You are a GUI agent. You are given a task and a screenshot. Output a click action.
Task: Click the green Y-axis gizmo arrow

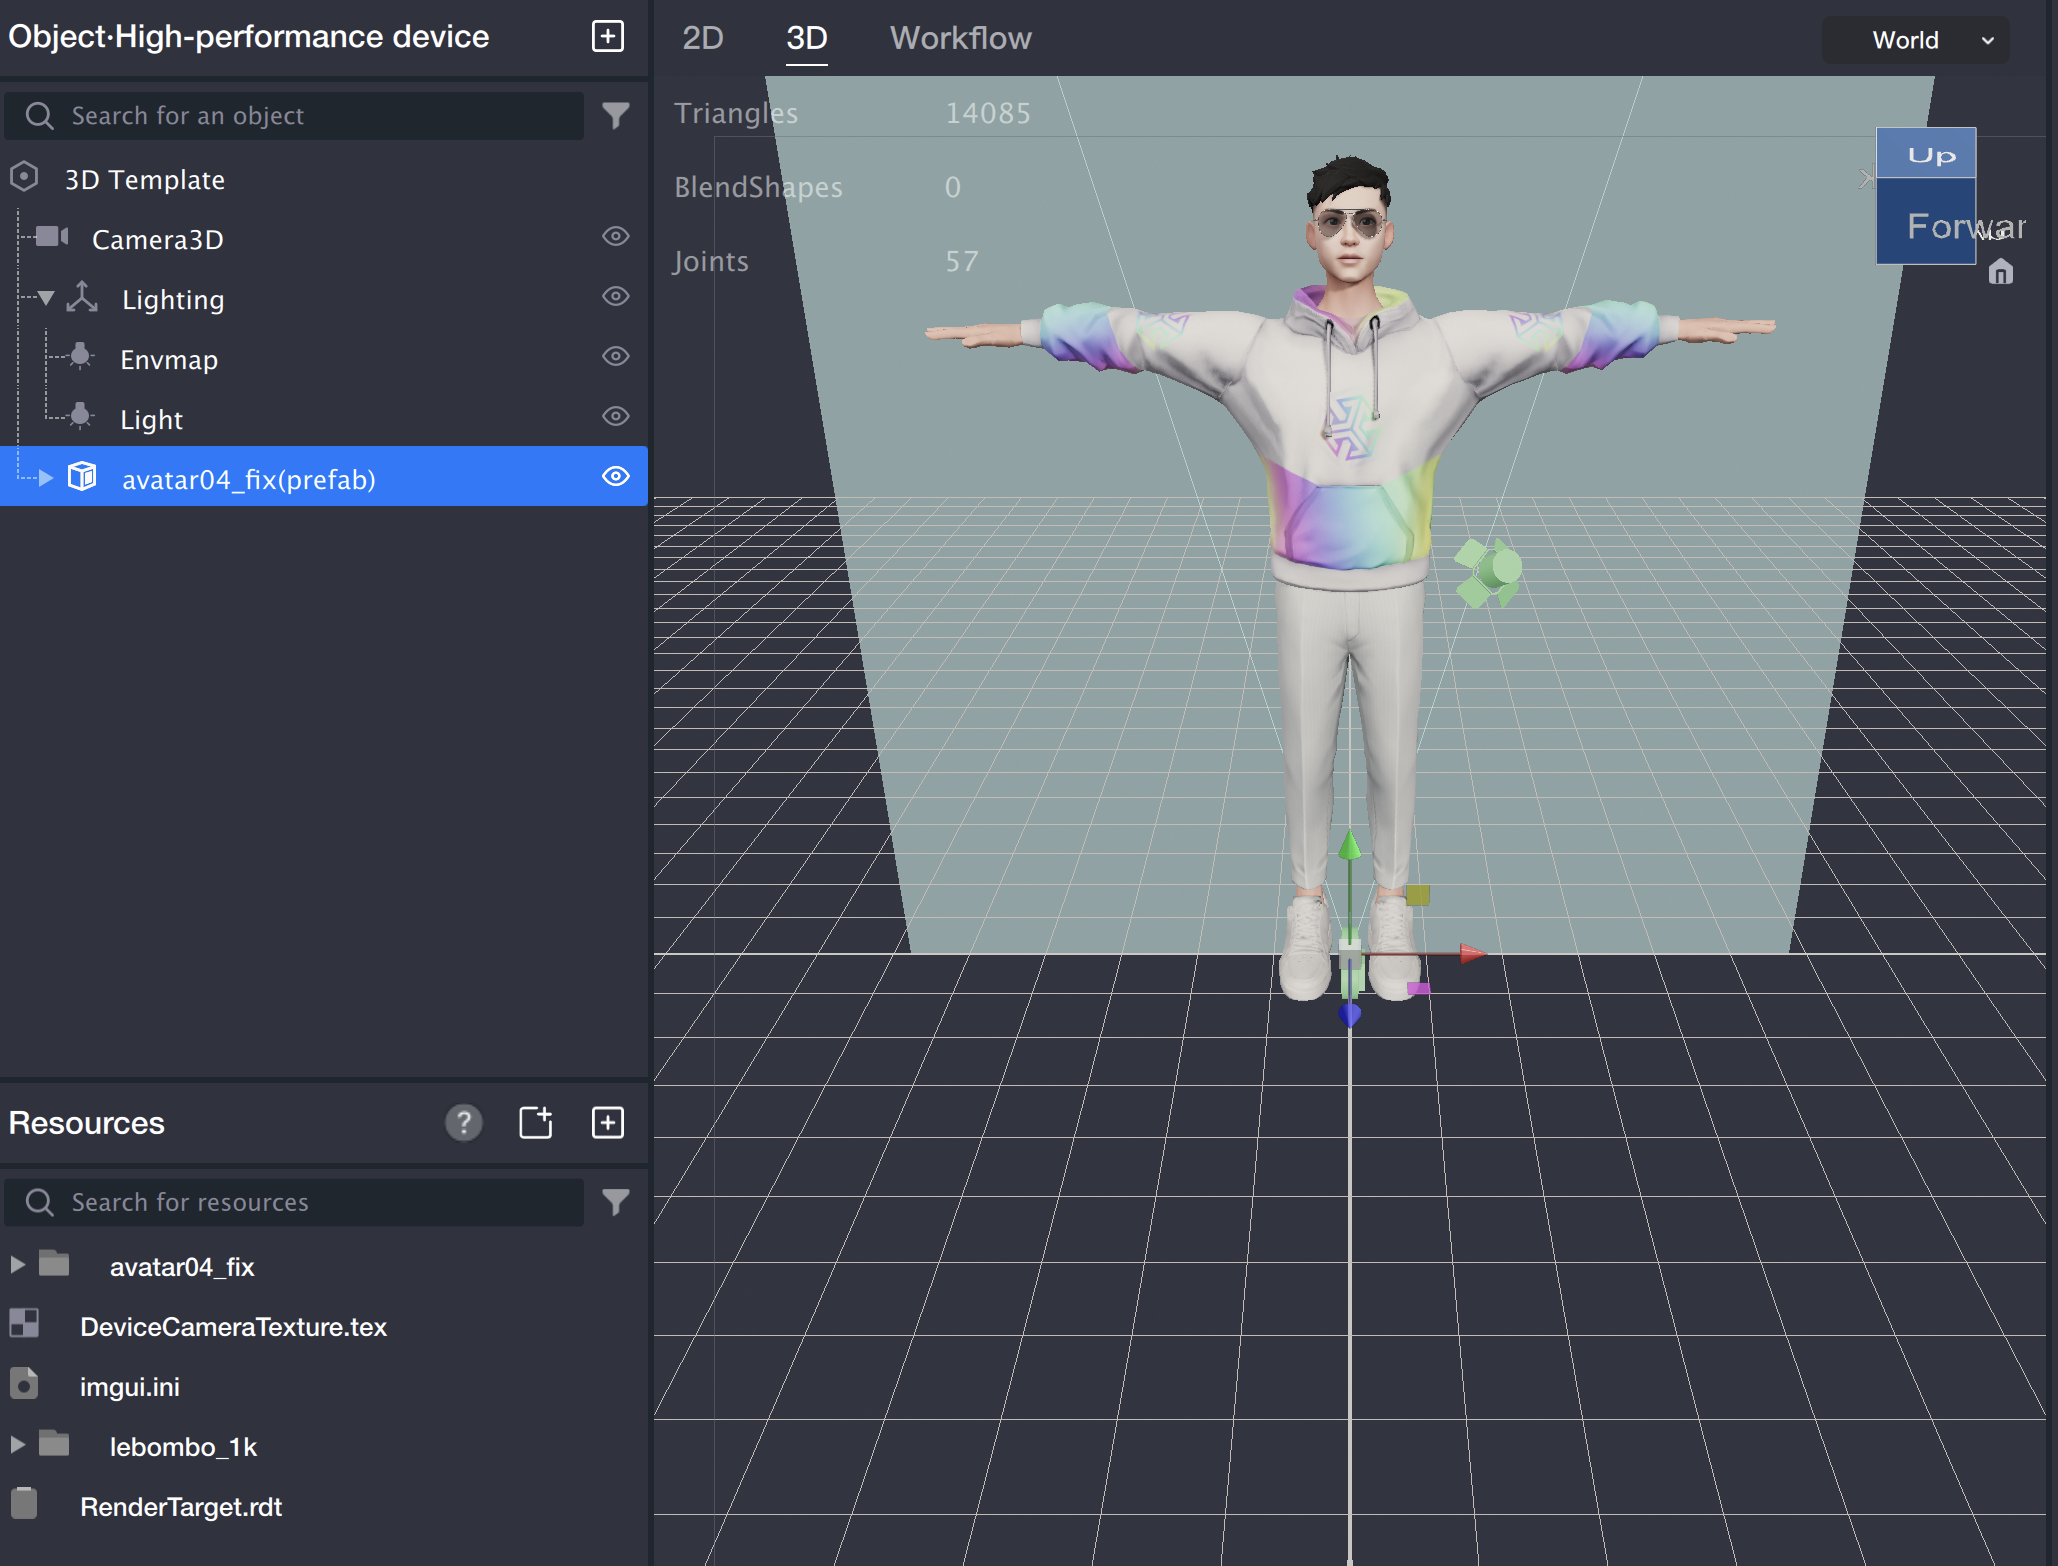[1350, 847]
